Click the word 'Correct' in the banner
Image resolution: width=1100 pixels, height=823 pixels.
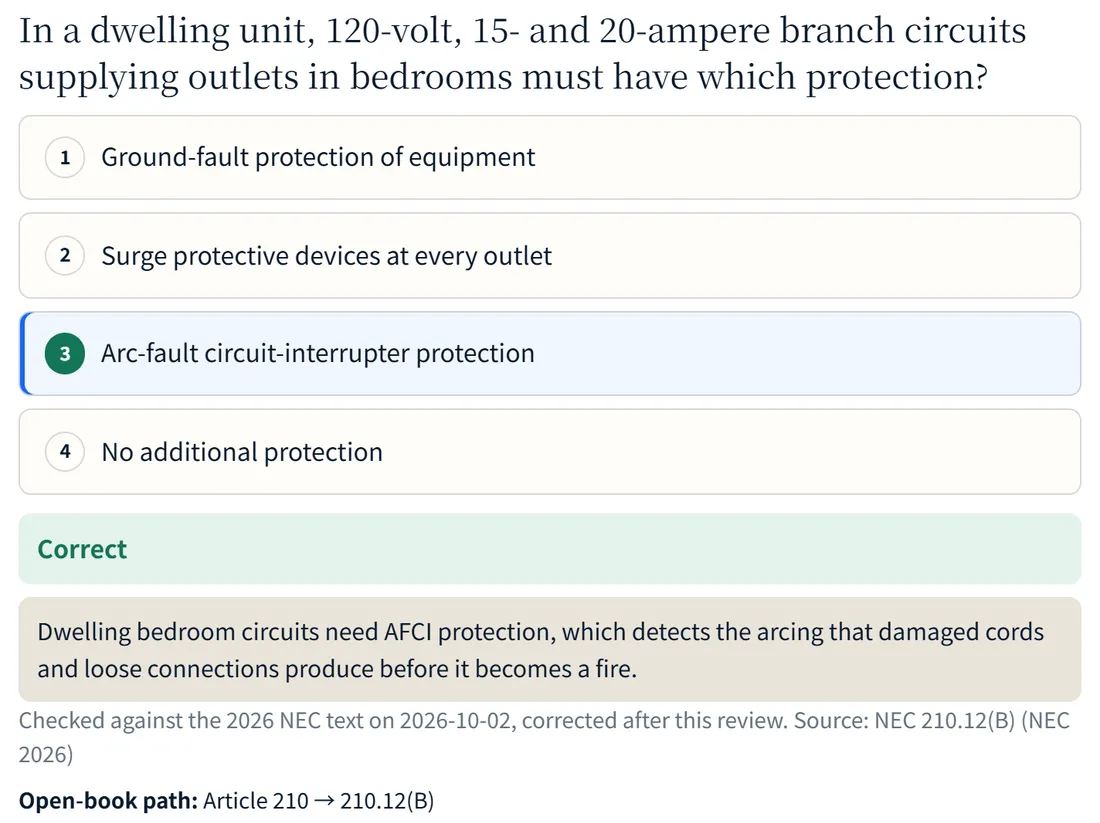tap(82, 549)
